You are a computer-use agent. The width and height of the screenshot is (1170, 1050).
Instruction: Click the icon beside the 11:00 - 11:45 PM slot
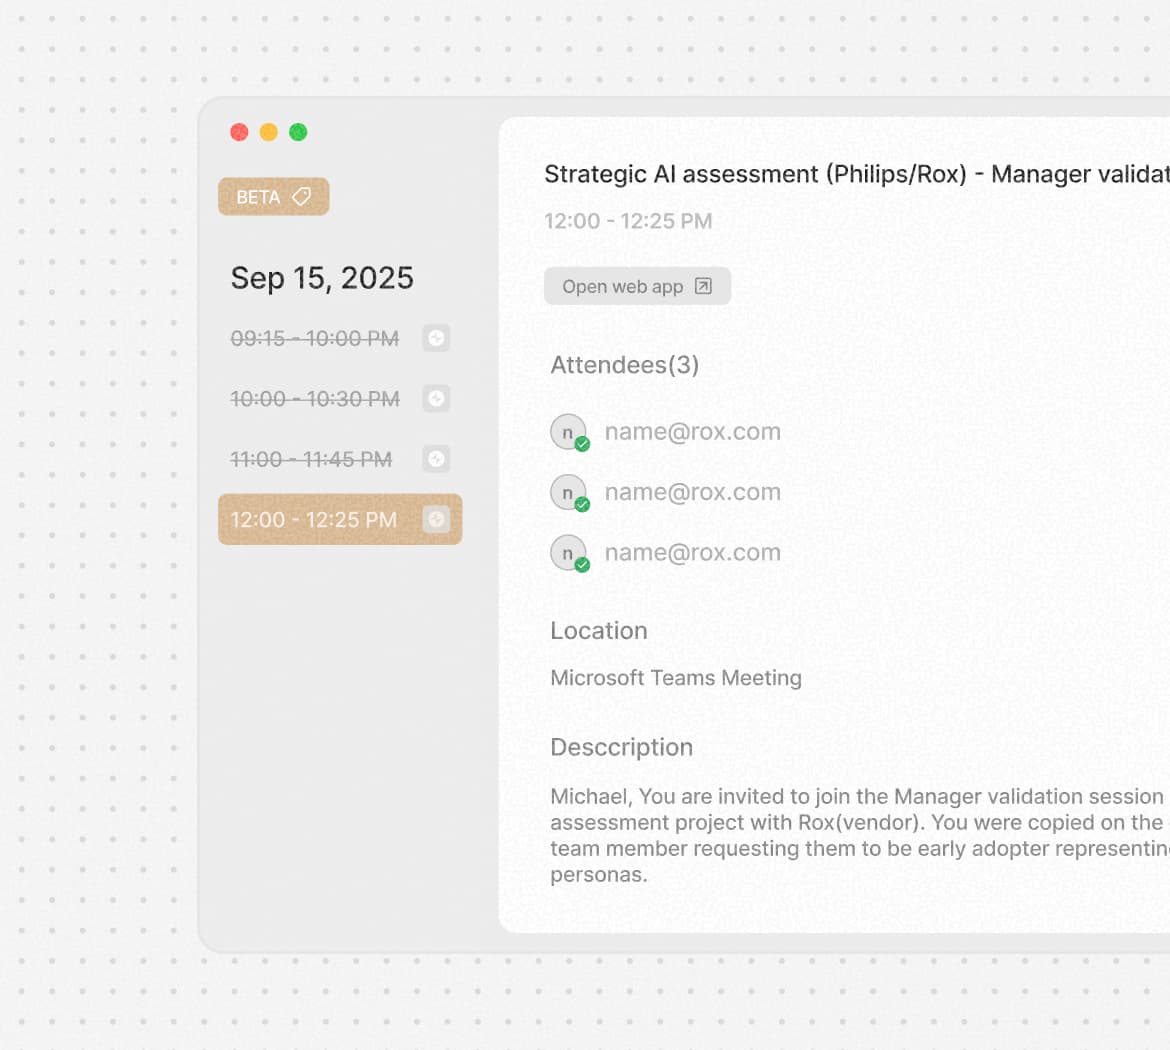(436, 459)
